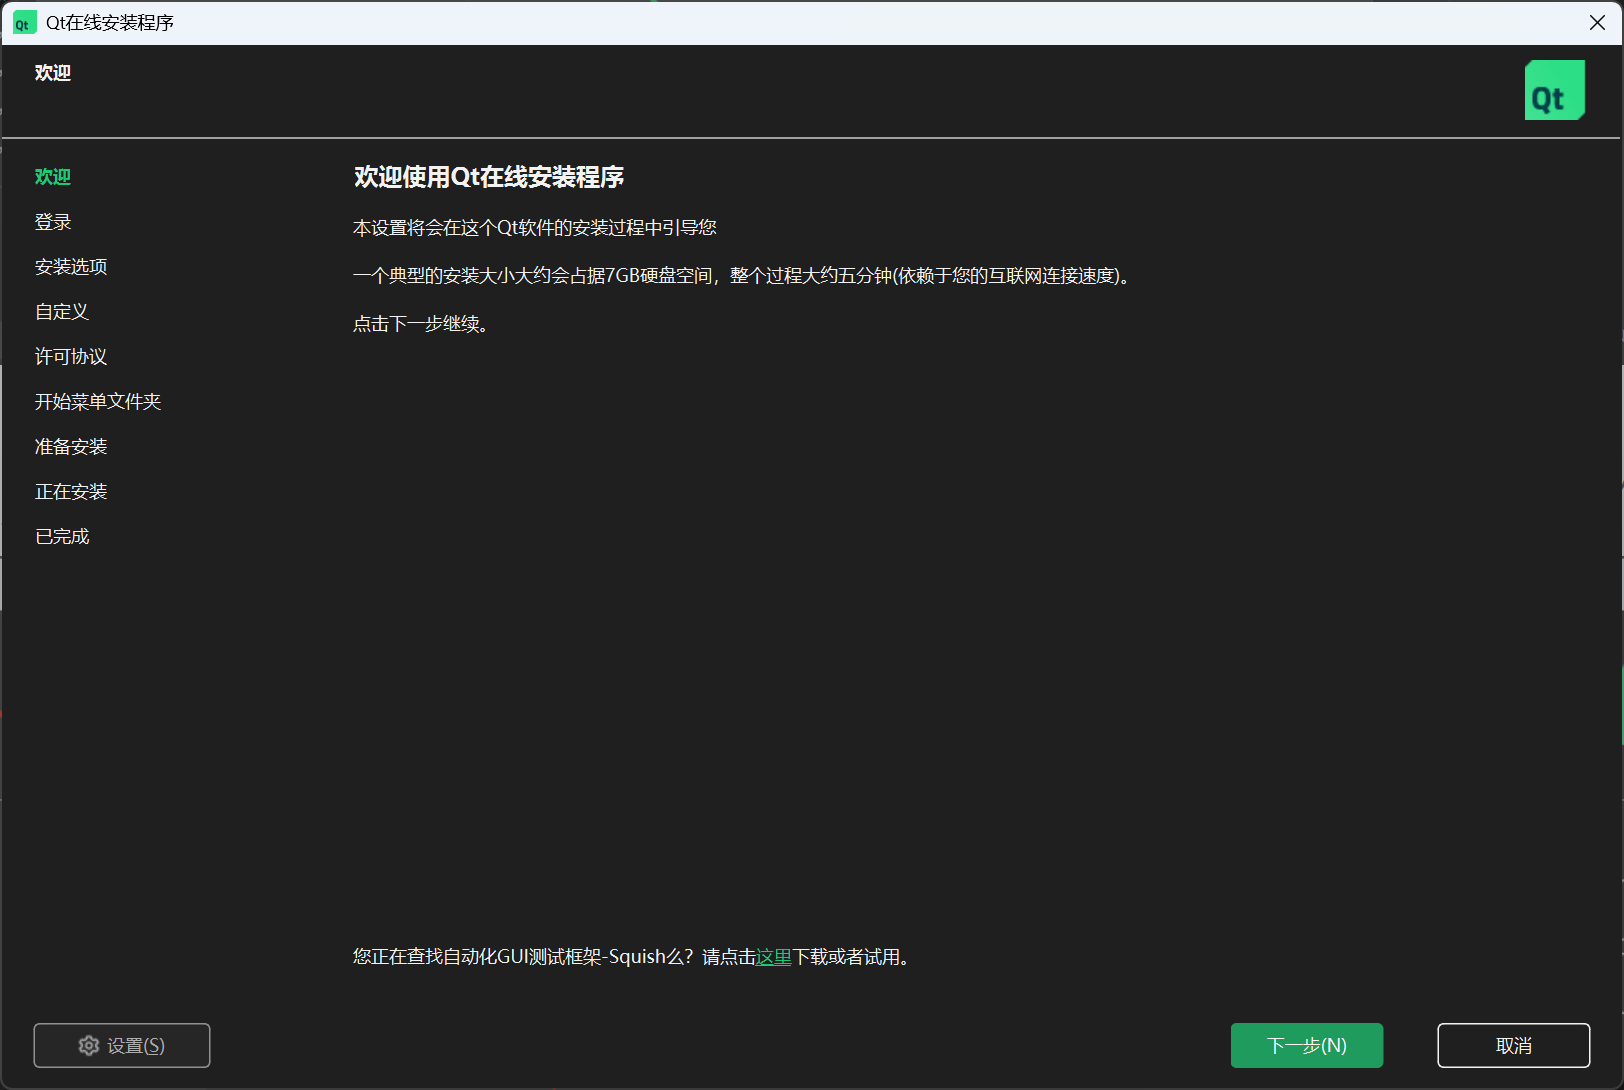Select the 开始菜单文件夹 step in the sidebar
The image size is (1624, 1090).
click(98, 402)
